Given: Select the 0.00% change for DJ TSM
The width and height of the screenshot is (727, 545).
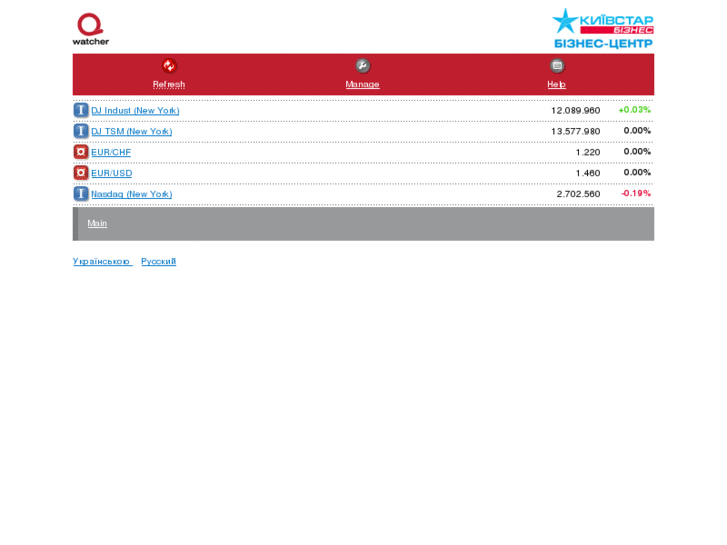Looking at the screenshot, I should 637,131.
